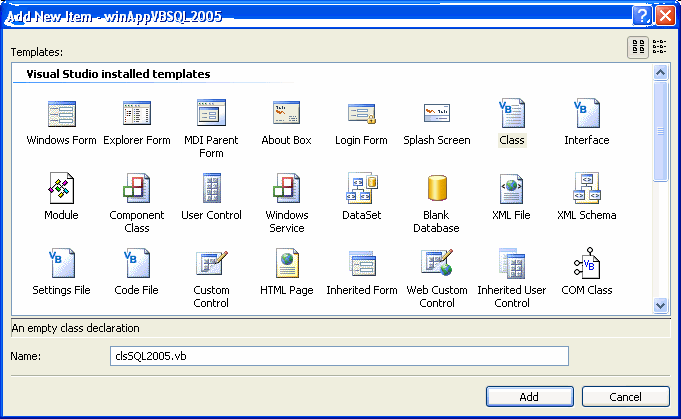The image size is (681, 419).
Task: Click the "HTML Page" label text
Action: (x=287, y=290)
